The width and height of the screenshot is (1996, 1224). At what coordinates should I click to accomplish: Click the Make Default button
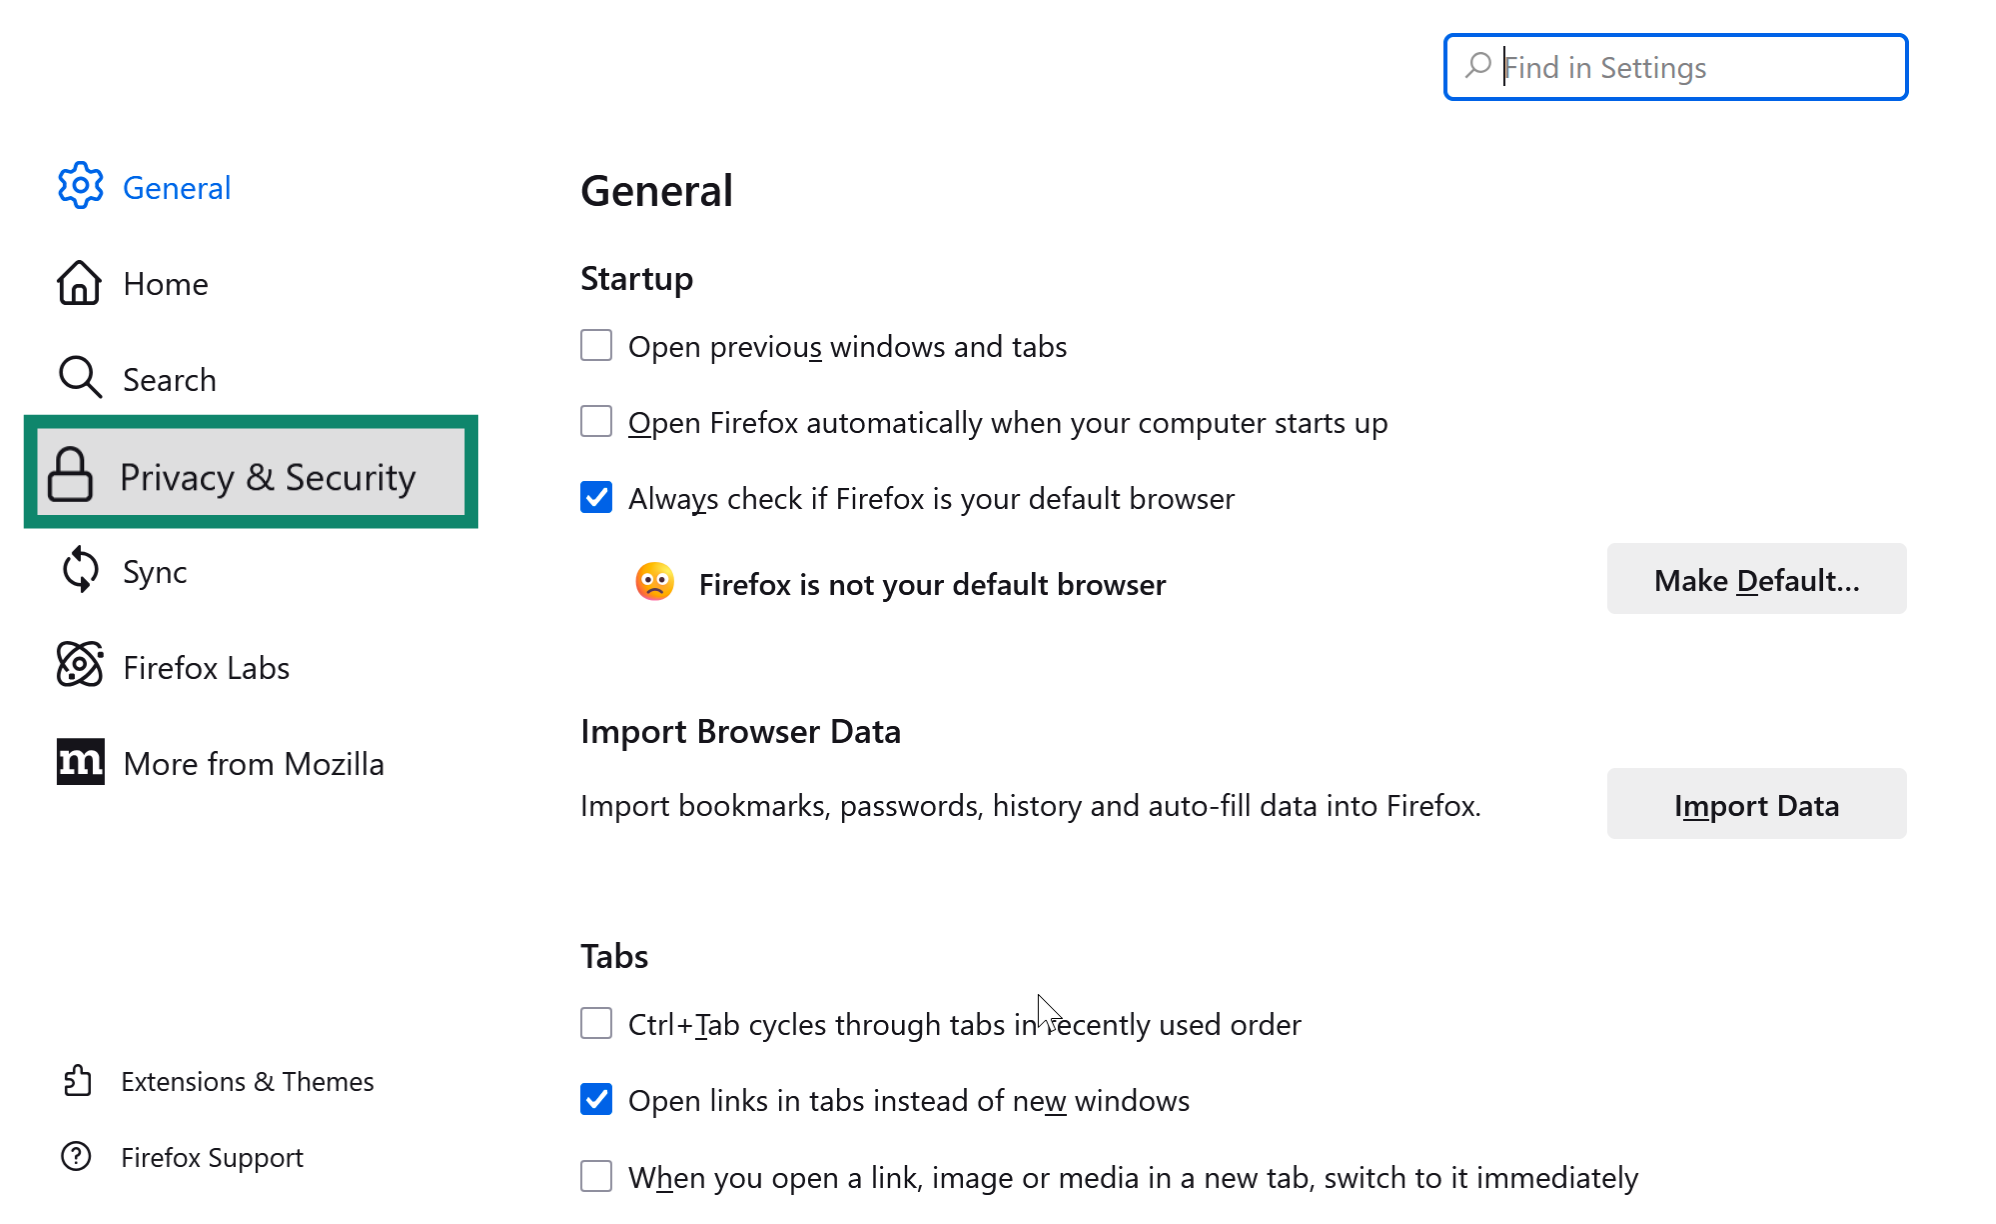1756,579
